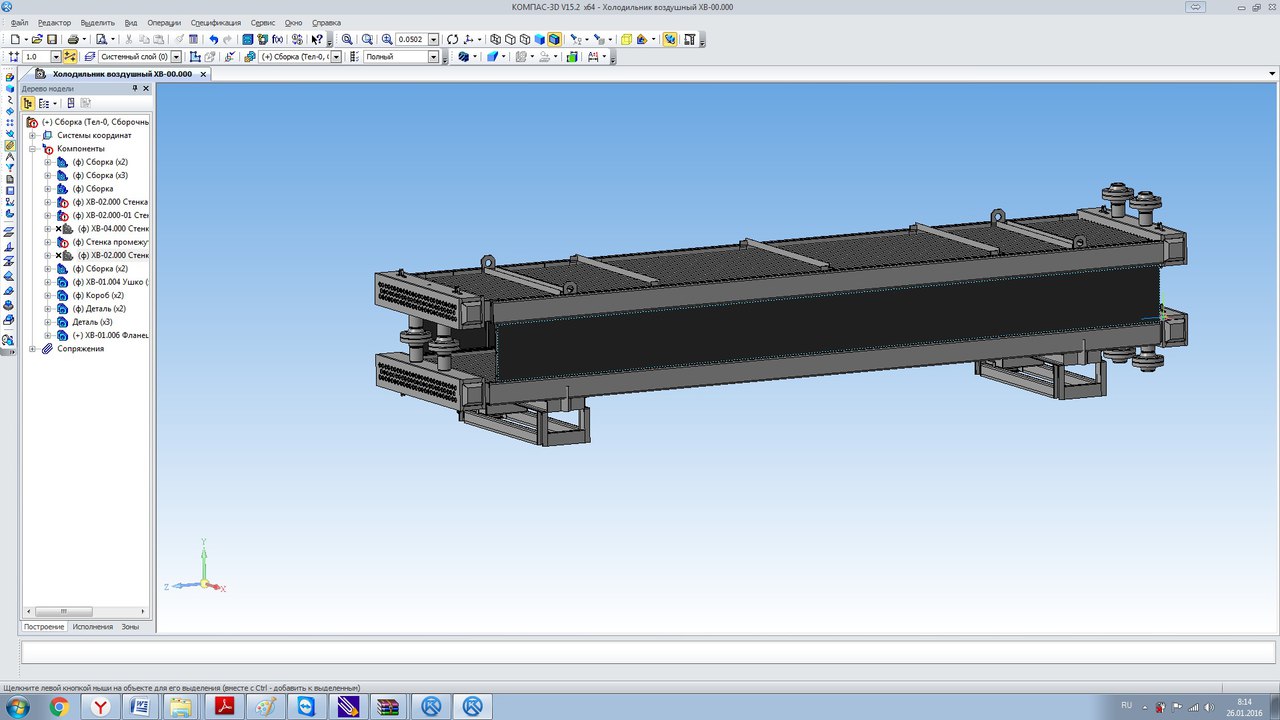
Task: Expand the Системы координат tree node
Action: point(33,135)
